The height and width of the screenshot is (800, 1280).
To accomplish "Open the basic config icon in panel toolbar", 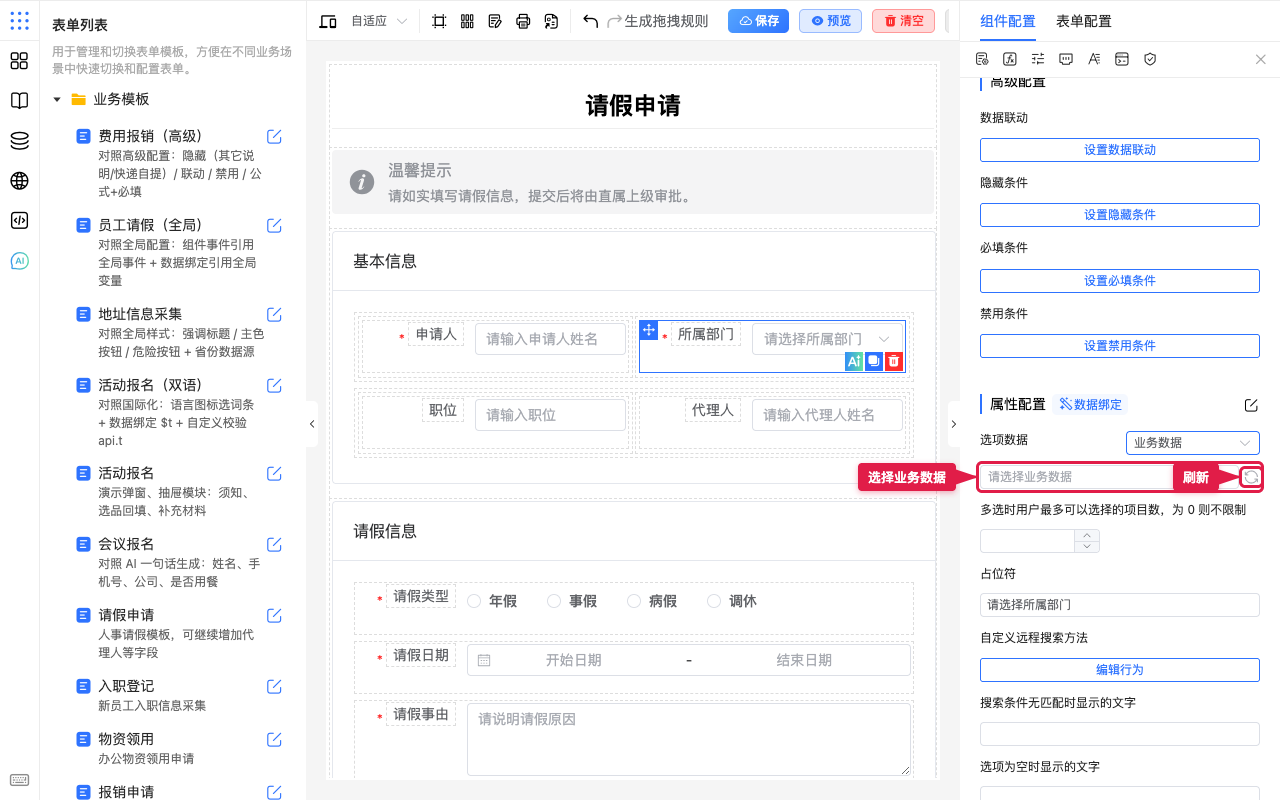I will 982,59.
